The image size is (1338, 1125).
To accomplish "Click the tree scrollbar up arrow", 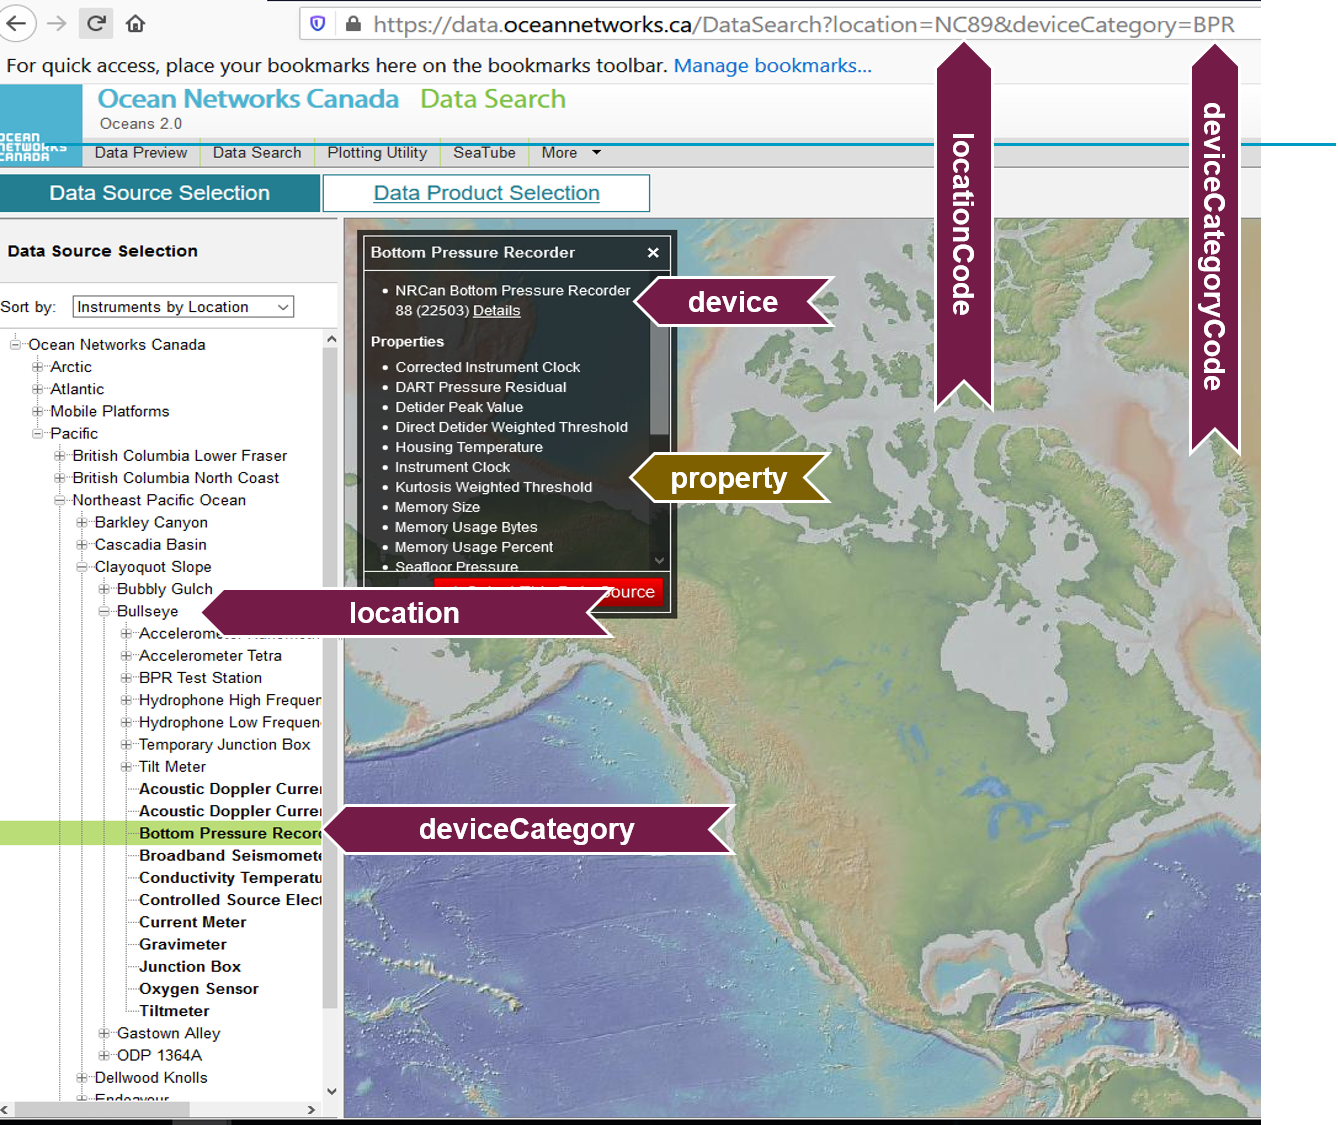I will [331, 340].
